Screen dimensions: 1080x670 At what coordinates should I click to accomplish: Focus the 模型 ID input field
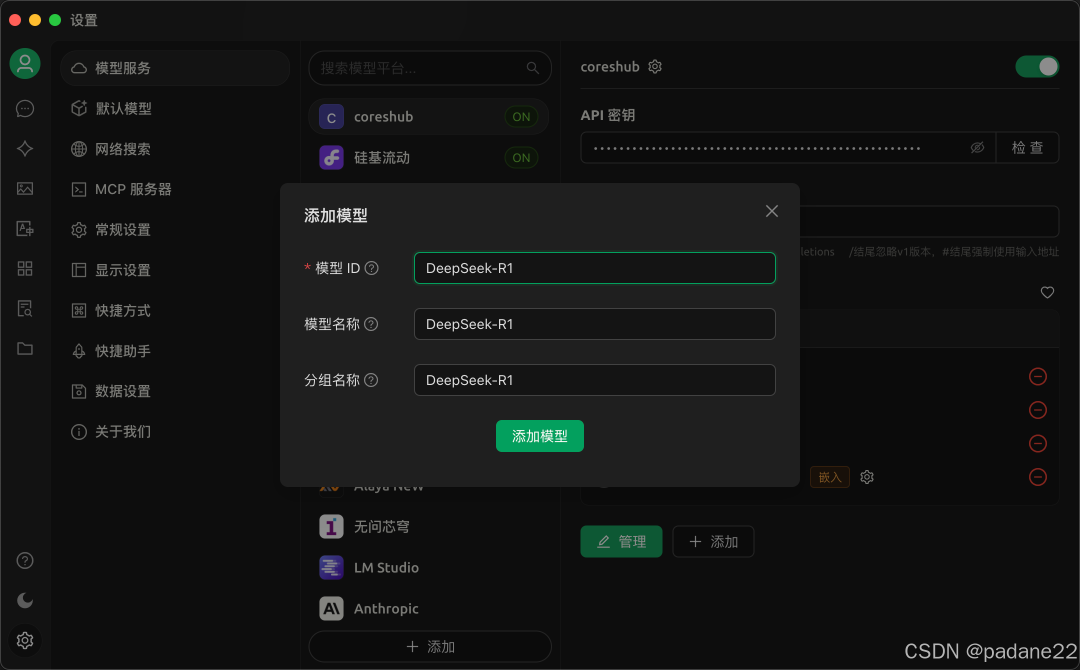(594, 269)
